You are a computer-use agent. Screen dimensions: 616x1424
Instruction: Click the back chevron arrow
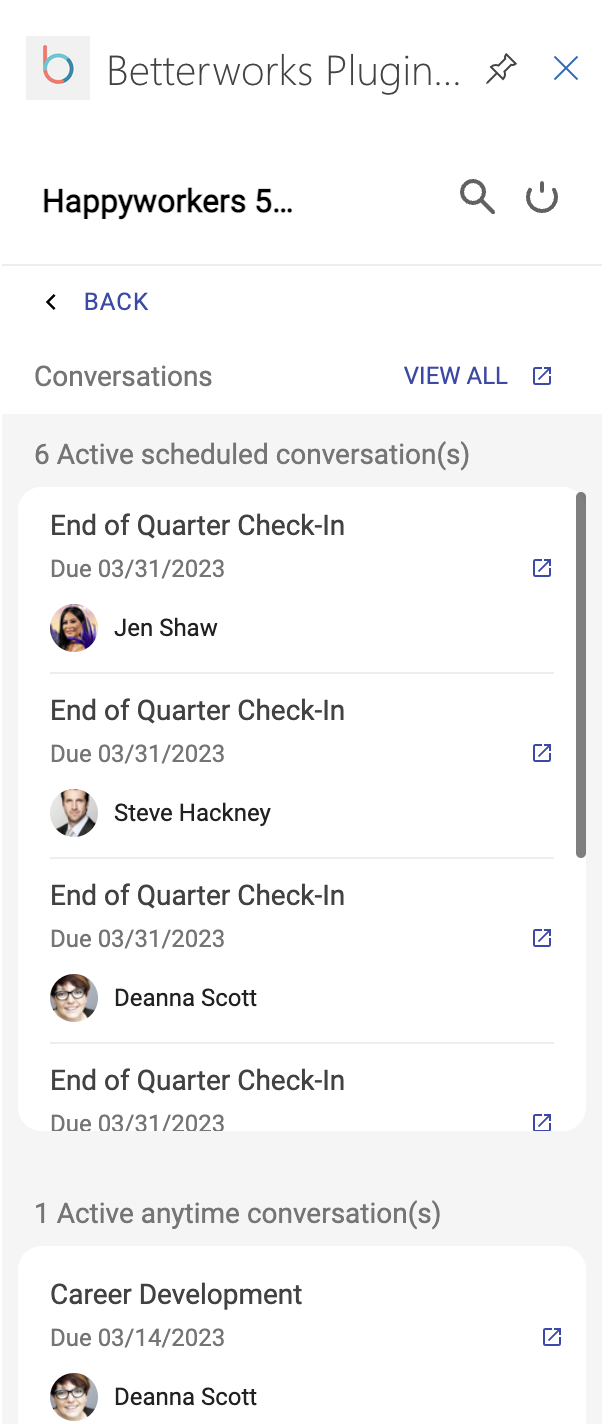coord(51,302)
